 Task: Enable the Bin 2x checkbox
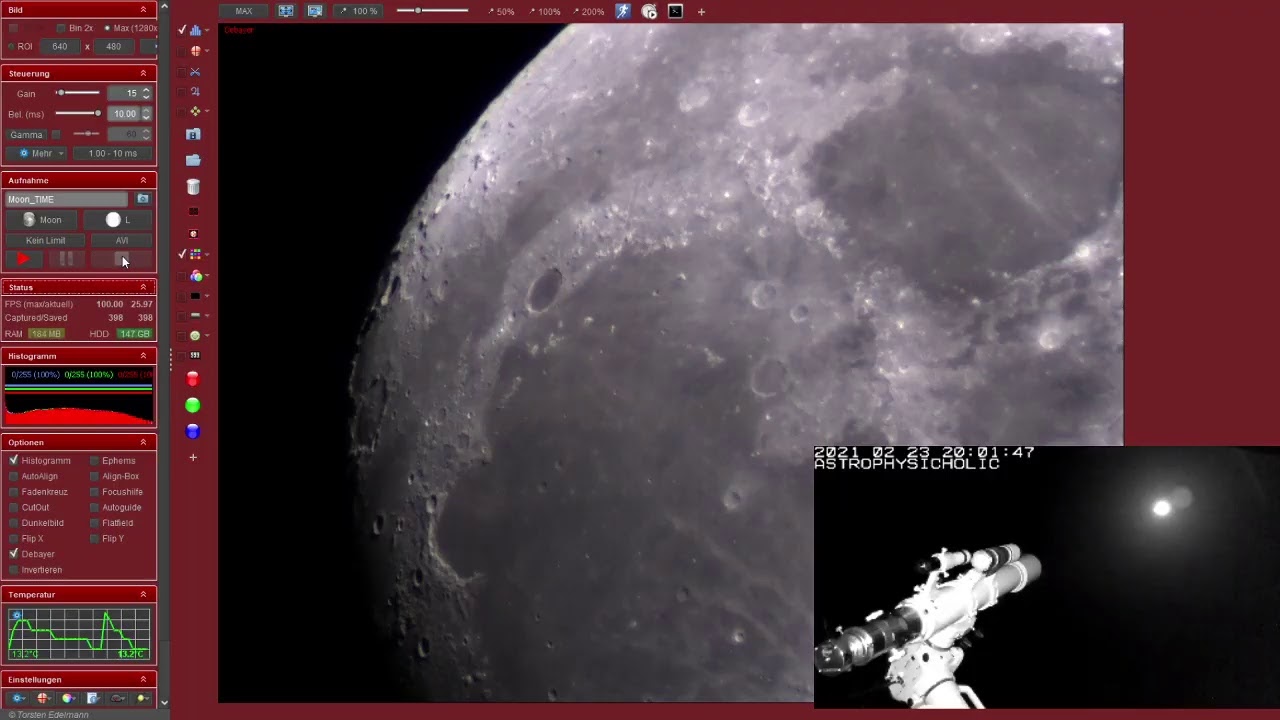click(x=61, y=28)
